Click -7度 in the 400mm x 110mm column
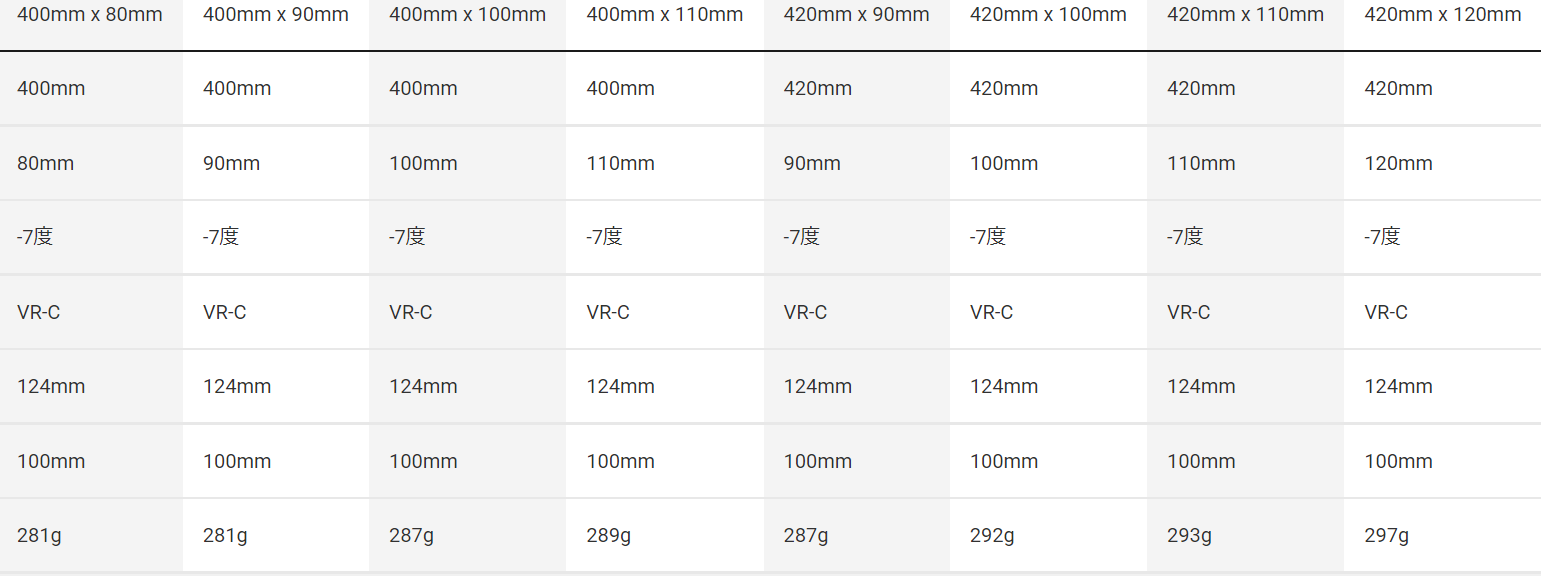The width and height of the screenshot is (1544, 576). tap(604, 237)
